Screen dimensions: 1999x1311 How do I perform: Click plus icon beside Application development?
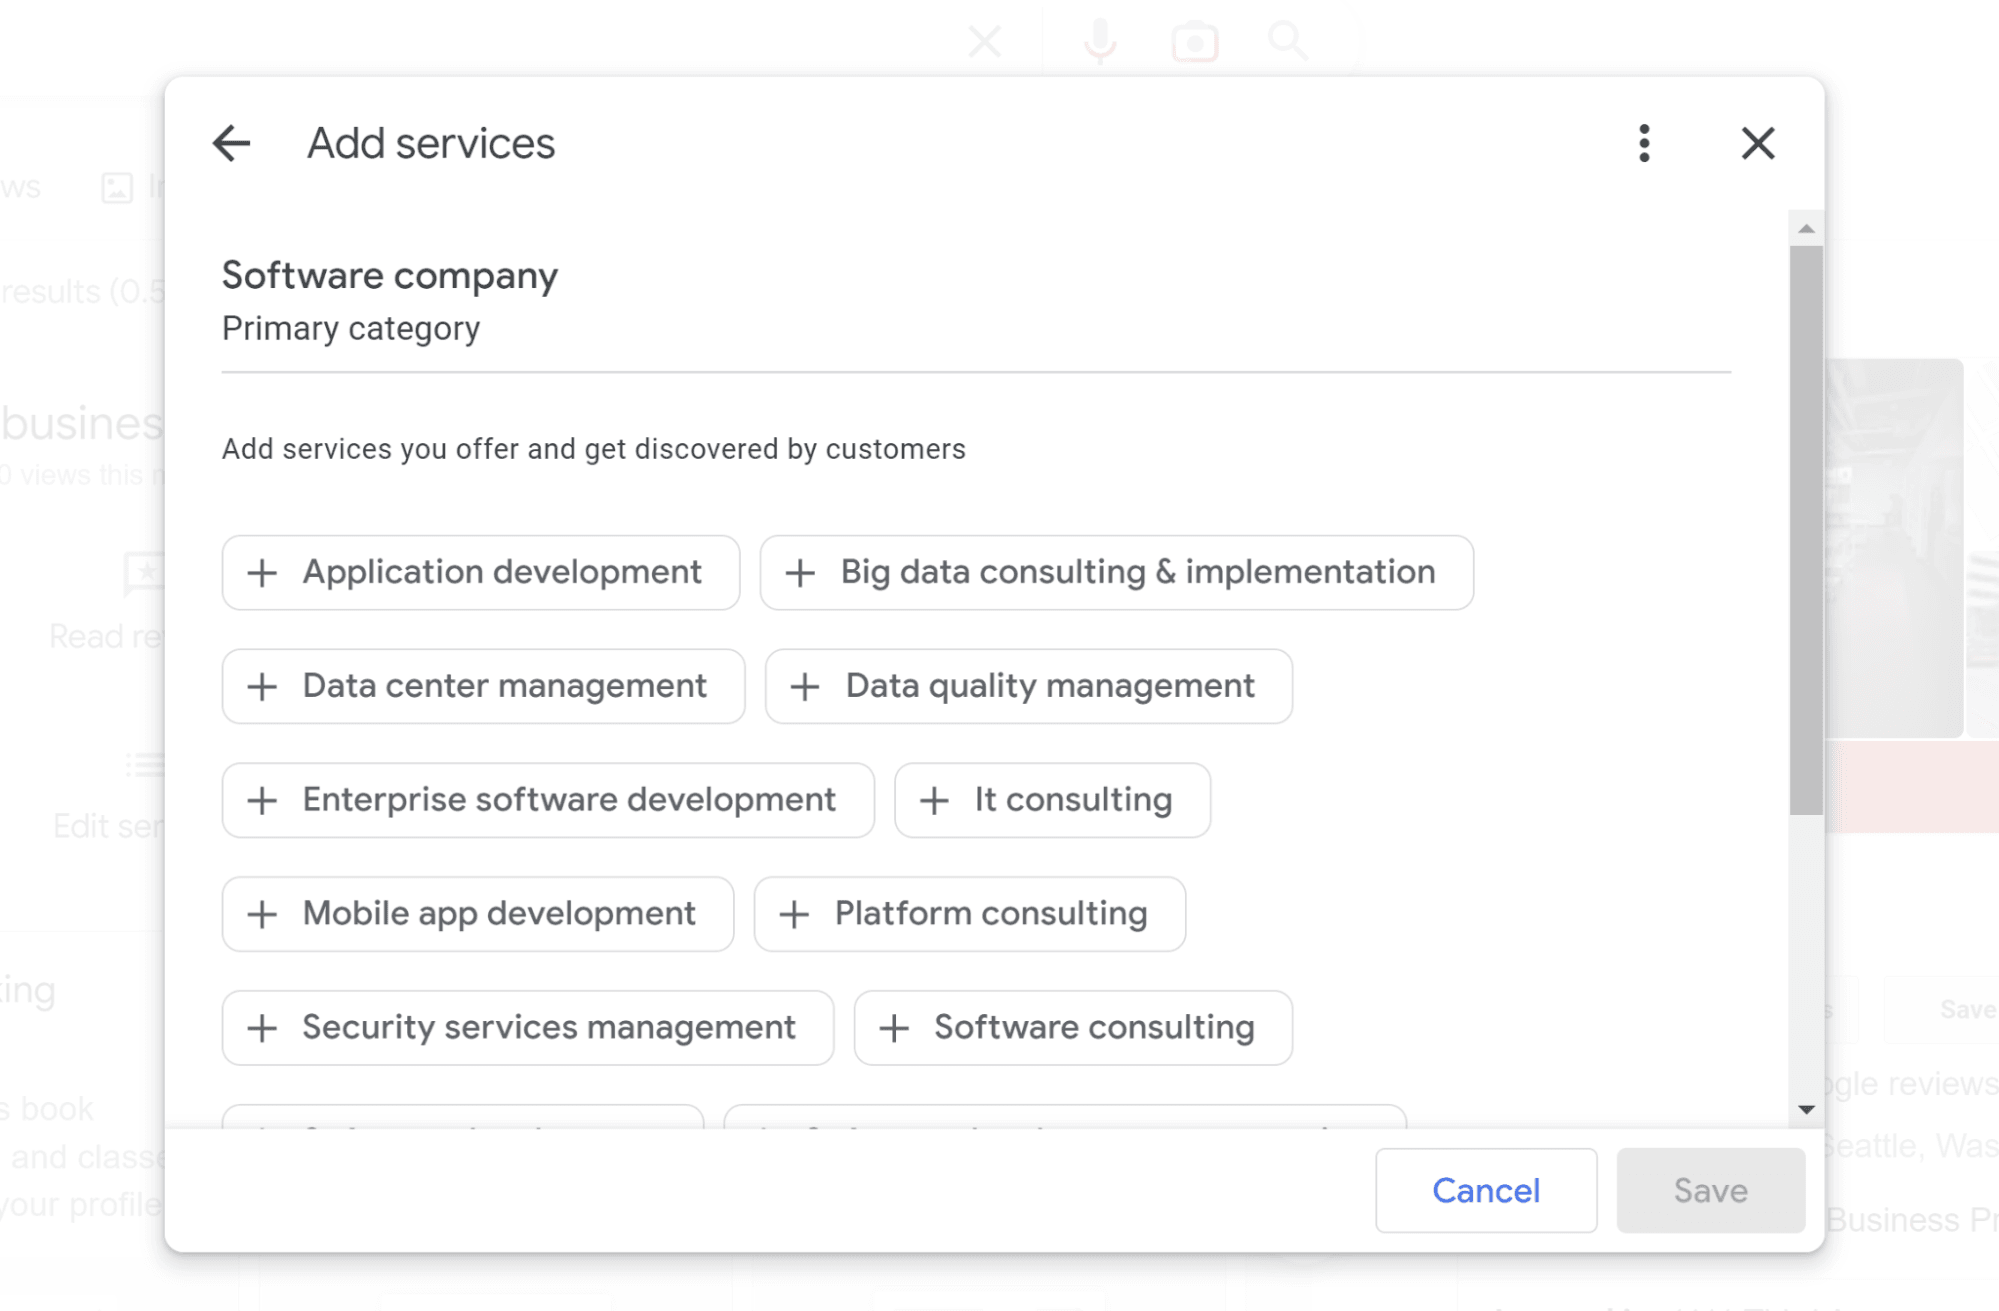coord(262,573)
